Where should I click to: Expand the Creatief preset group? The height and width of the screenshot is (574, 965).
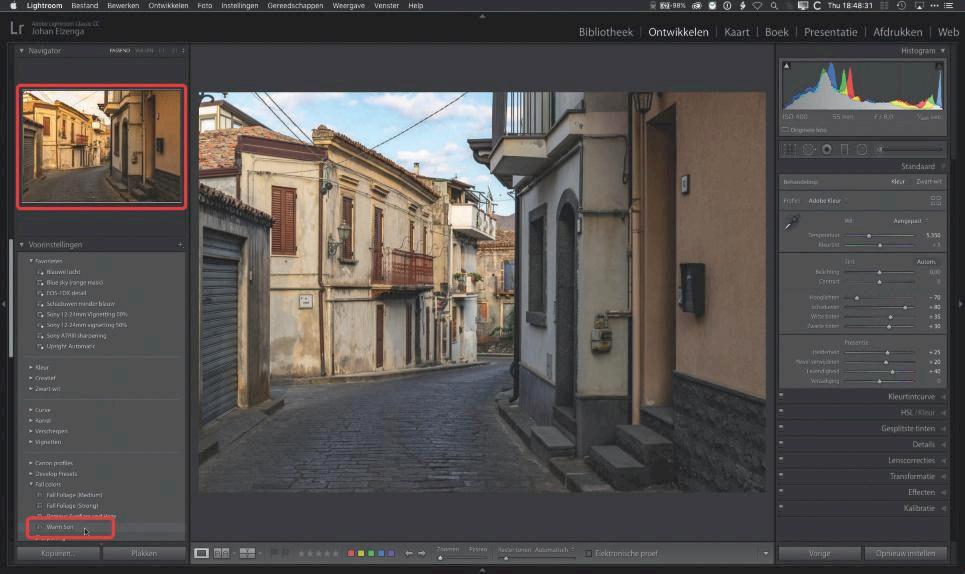pyautogui.click(x=31, y=378)
